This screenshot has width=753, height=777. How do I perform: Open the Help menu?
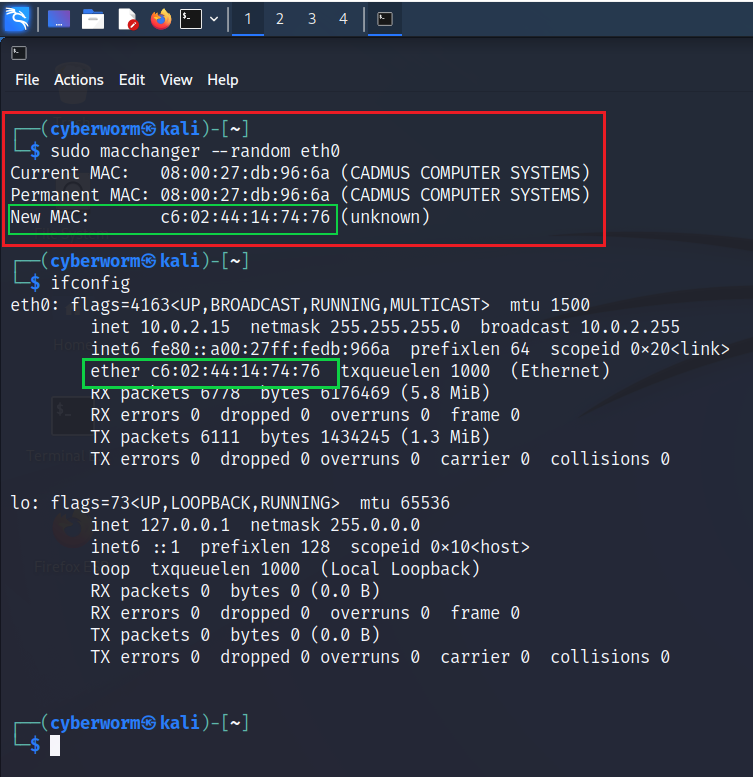click(x=223, y=80)
